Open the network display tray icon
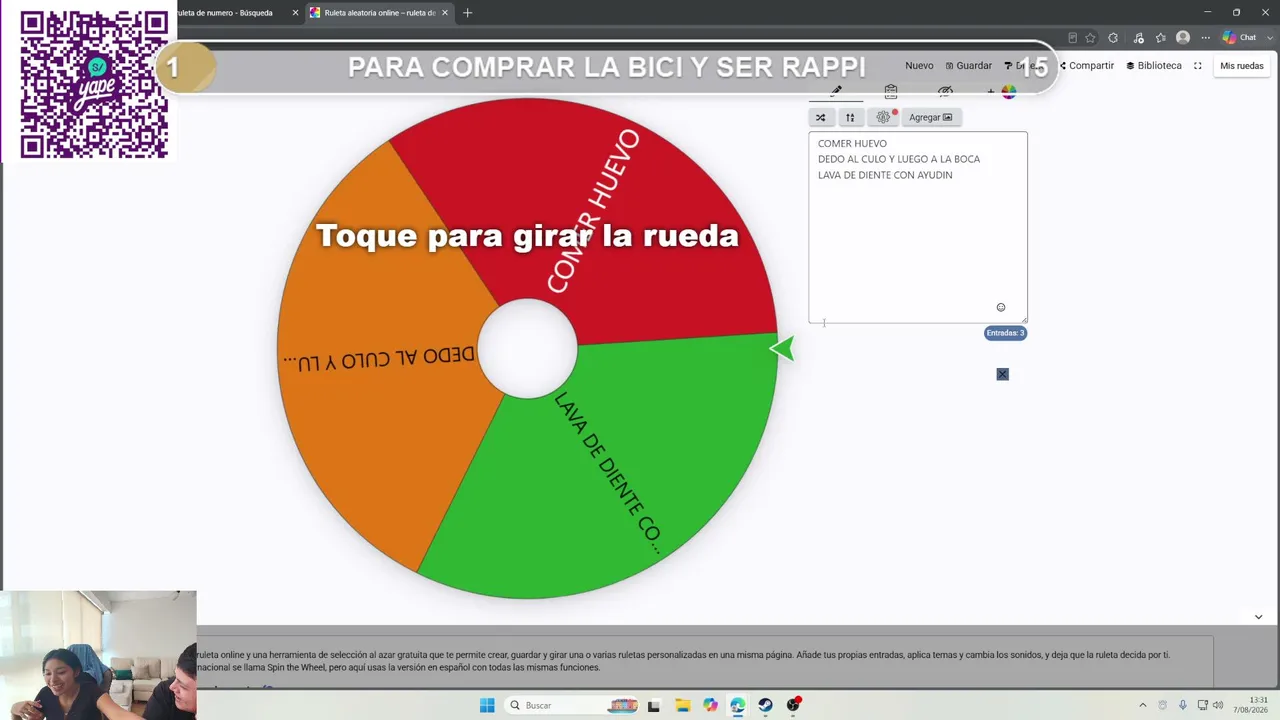 pos(1202,705)
